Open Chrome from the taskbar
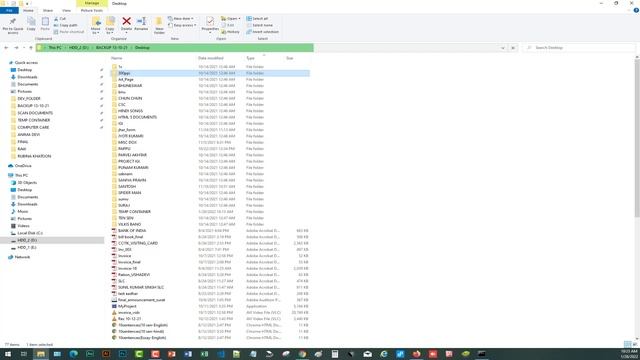Viewport: 640px width, 360px height. pos(302,354)
